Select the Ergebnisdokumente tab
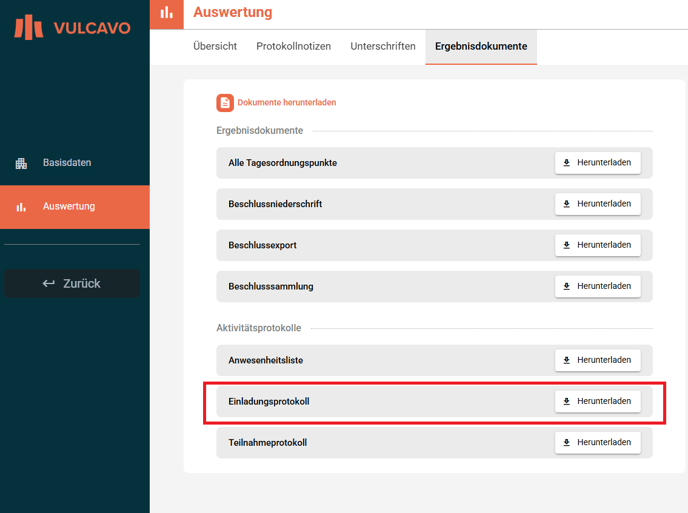The image size is (688, 513). (481, 47)
